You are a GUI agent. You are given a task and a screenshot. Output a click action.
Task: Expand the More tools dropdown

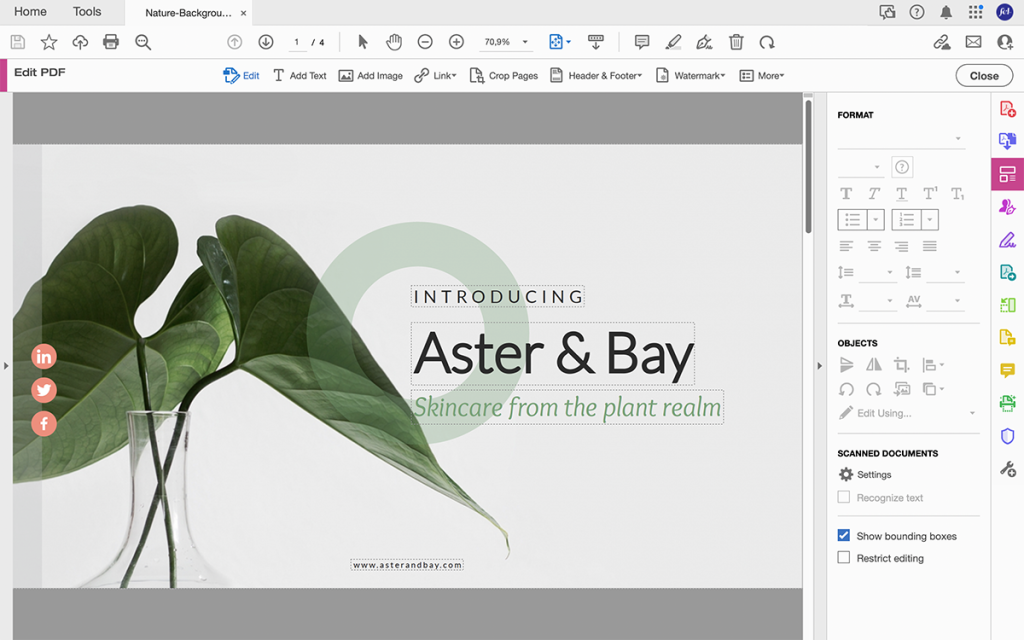coord(761,75)
